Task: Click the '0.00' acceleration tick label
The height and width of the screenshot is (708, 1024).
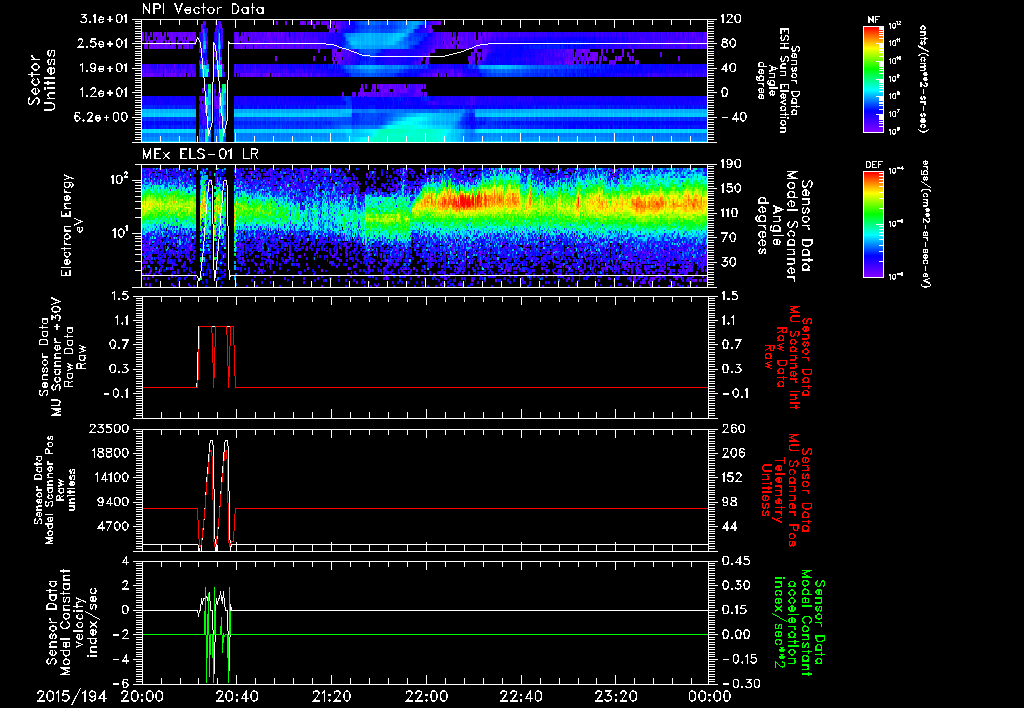Action: 734,634
